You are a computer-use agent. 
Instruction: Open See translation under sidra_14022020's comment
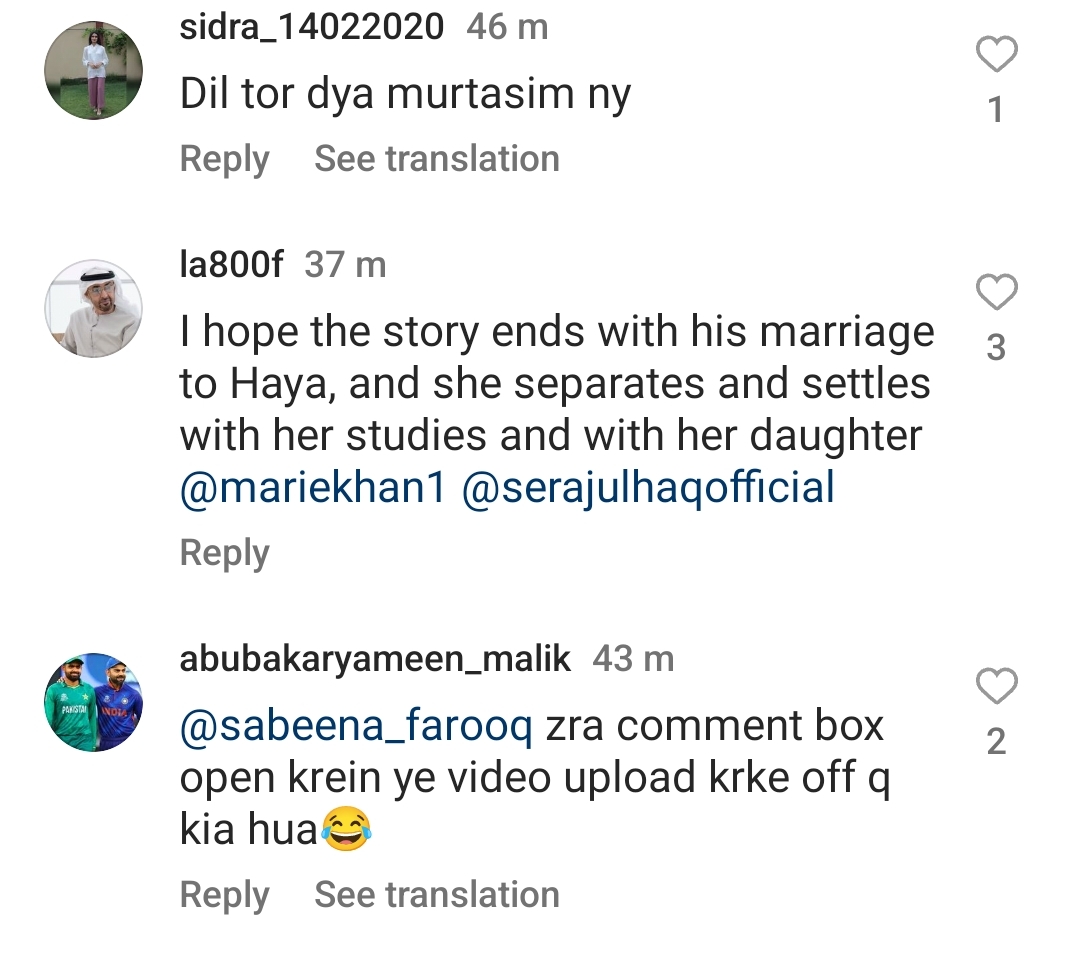(437, 158)
